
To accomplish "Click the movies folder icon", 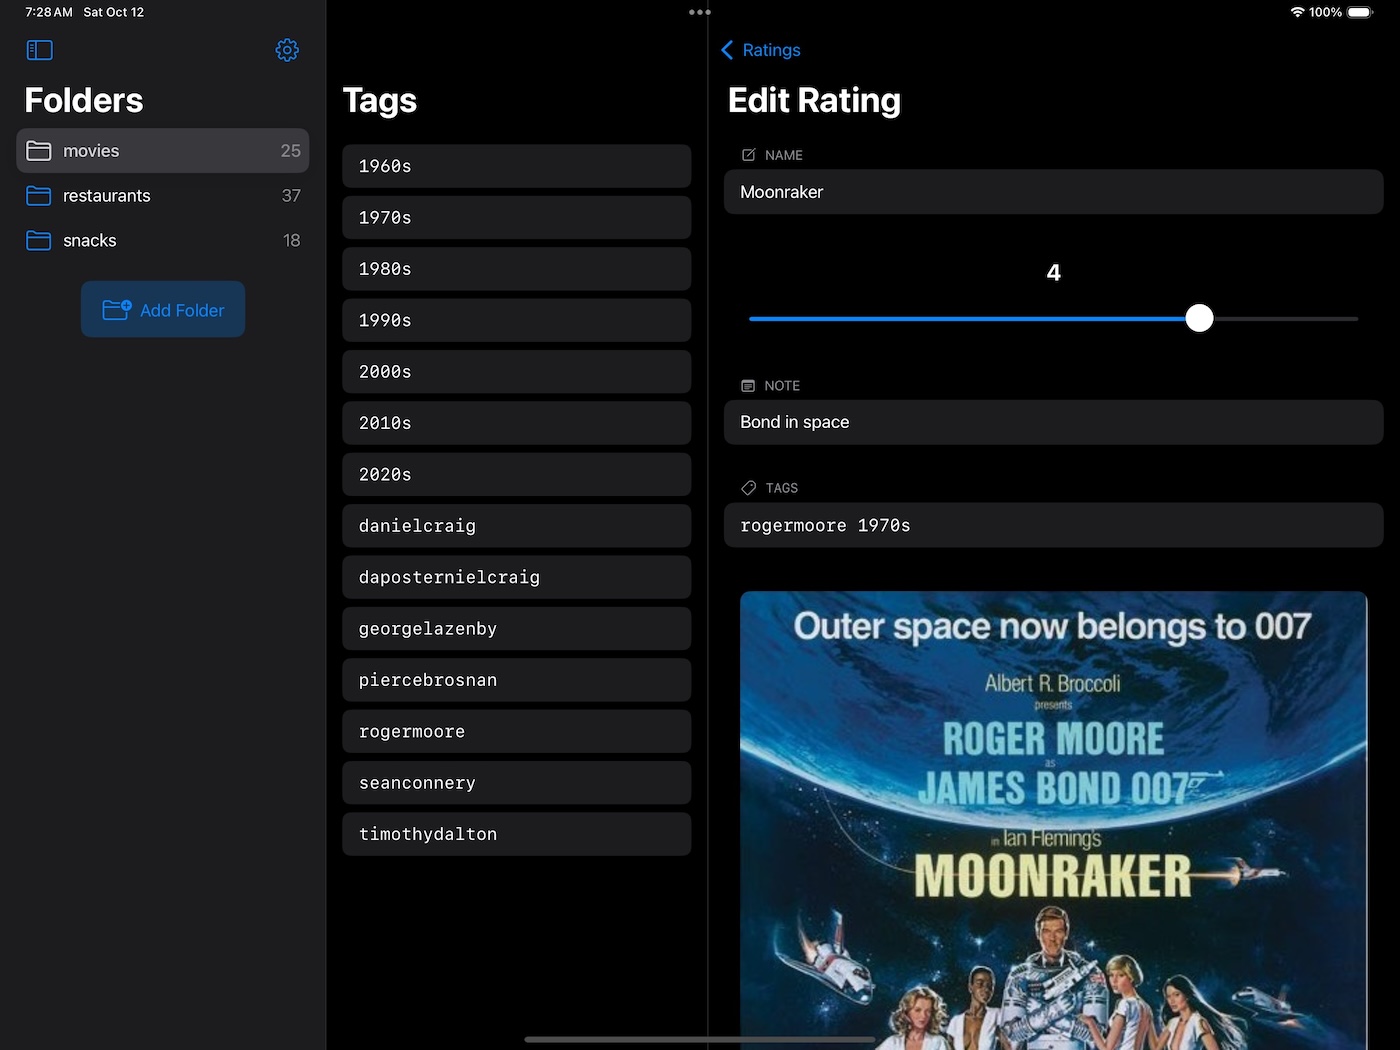I will click(39, 151).
